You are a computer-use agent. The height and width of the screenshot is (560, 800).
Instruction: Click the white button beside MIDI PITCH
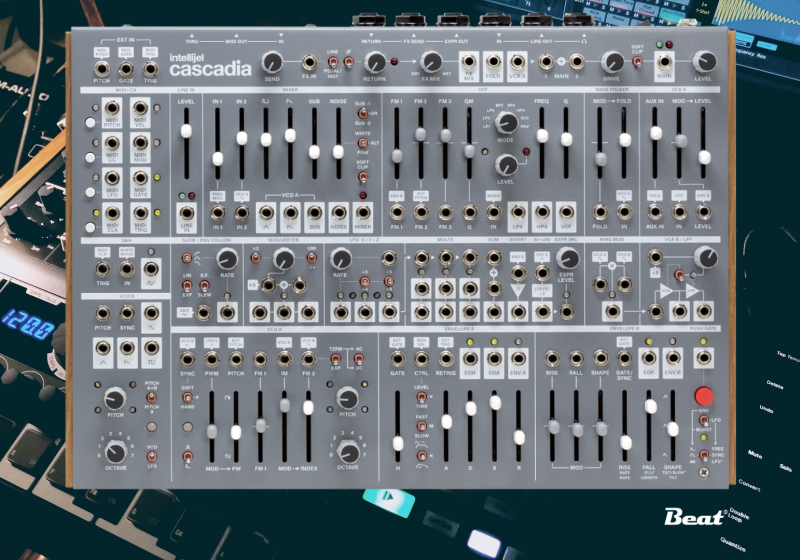[x=90, y=122]
